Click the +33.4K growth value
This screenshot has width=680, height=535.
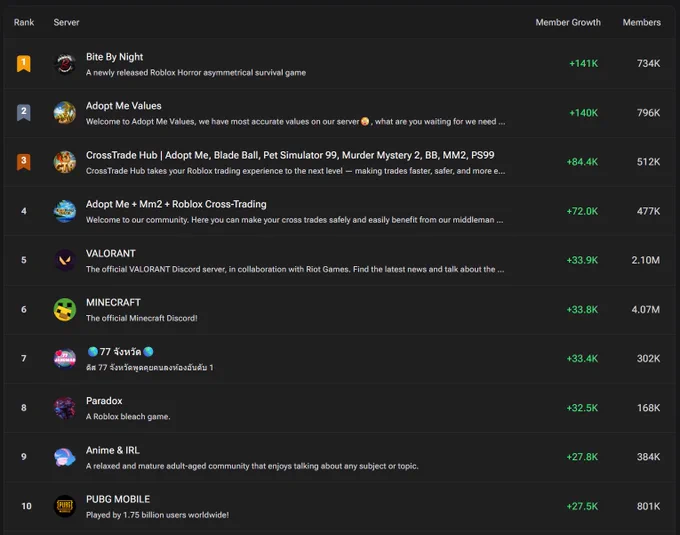click(582, 359)
